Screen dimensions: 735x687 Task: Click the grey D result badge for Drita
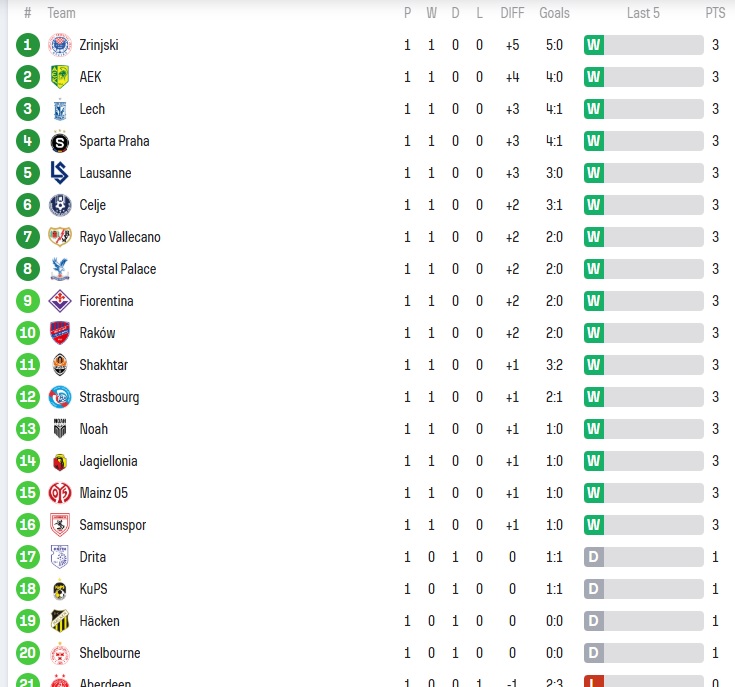tap(593, 557)
